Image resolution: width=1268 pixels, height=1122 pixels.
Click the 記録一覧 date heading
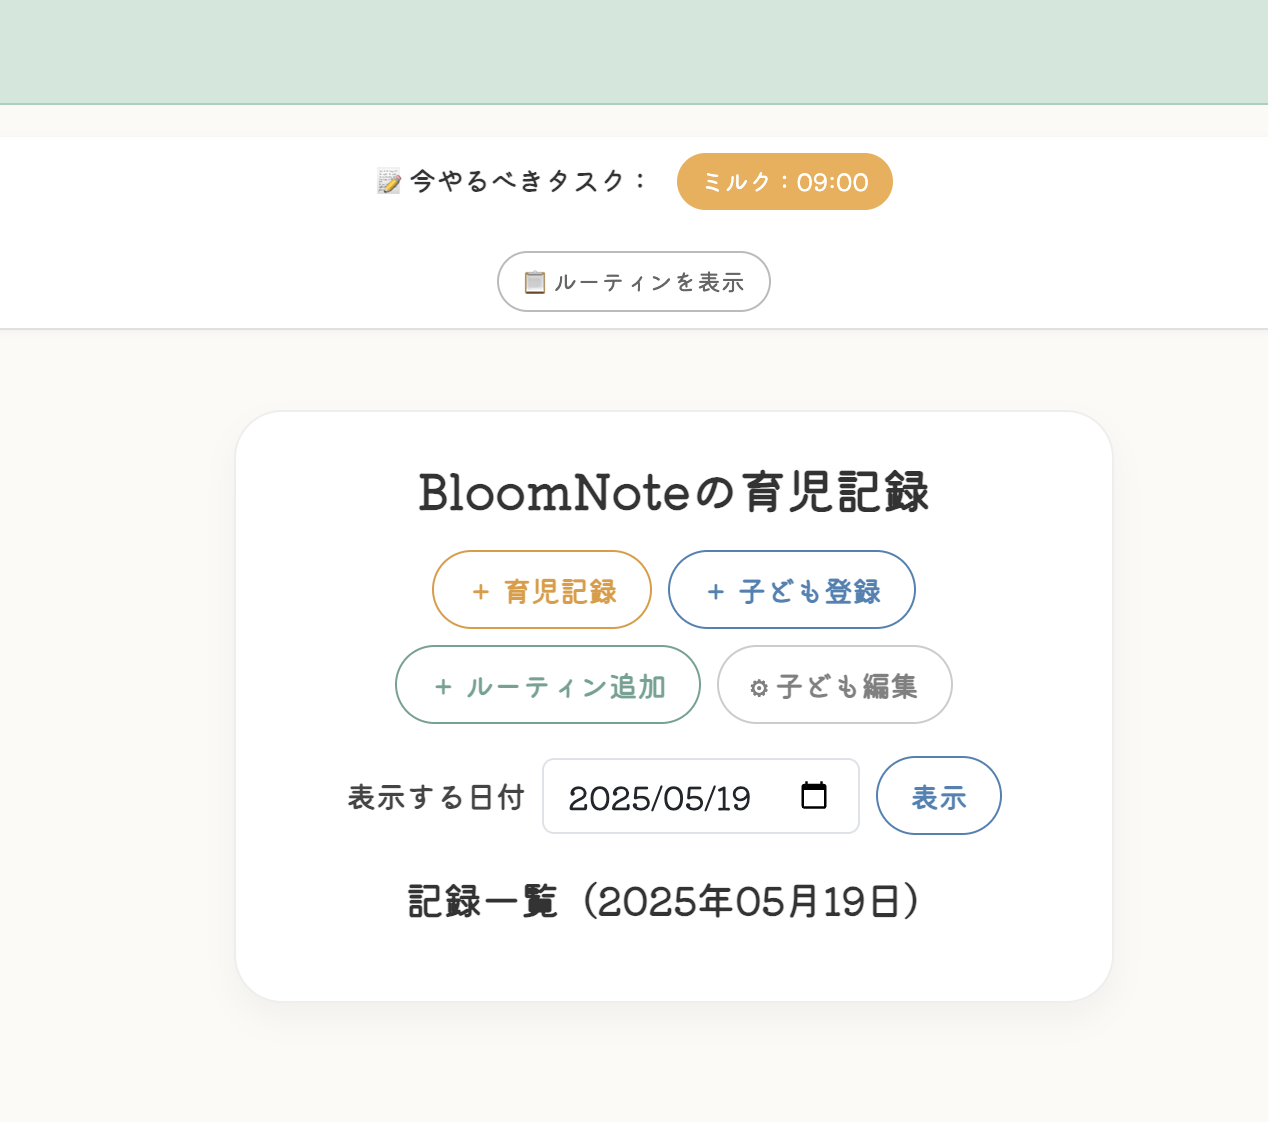tap(665, 901)
